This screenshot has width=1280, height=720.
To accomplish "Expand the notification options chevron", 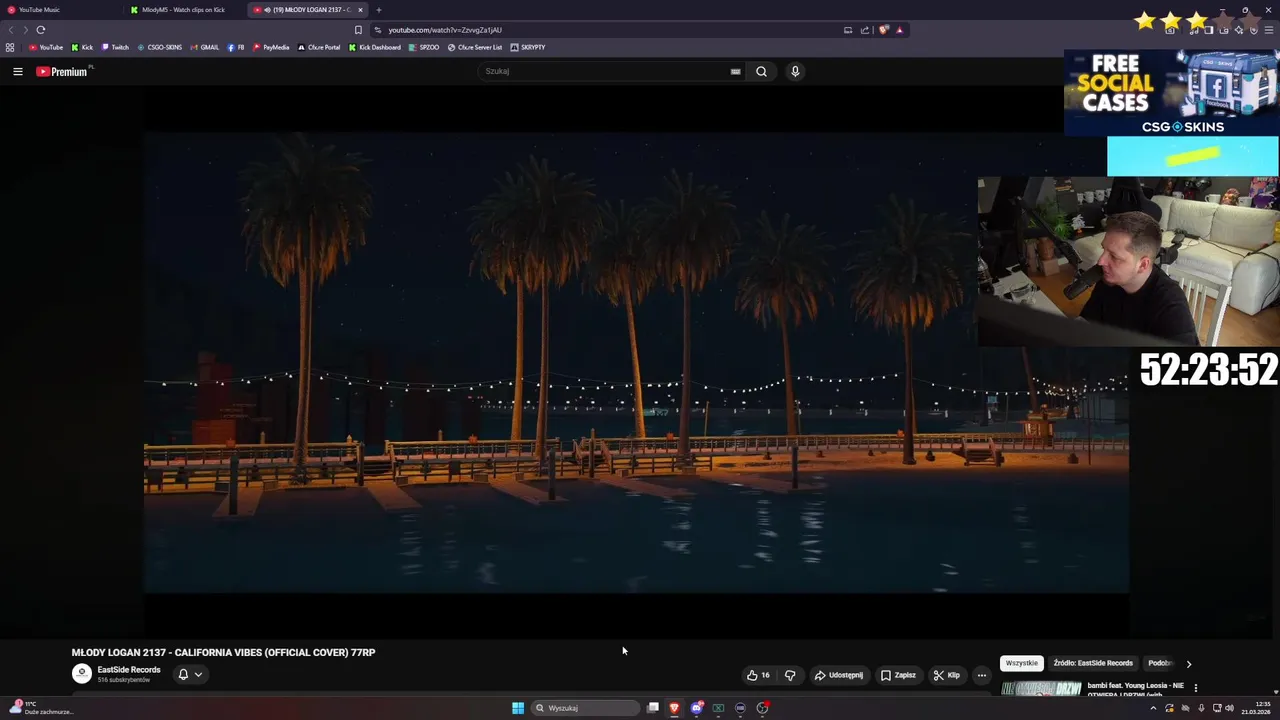I will point(198,674).
